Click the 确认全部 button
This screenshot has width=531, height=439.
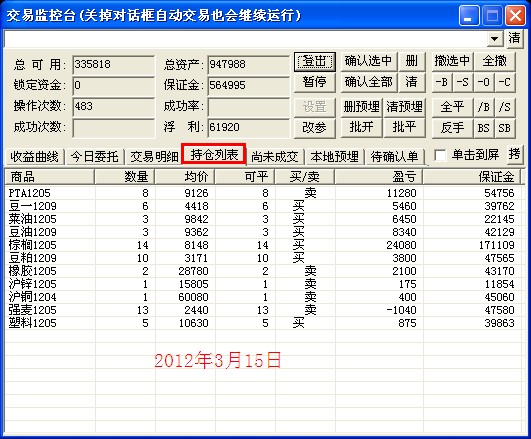tap(369, 82)
